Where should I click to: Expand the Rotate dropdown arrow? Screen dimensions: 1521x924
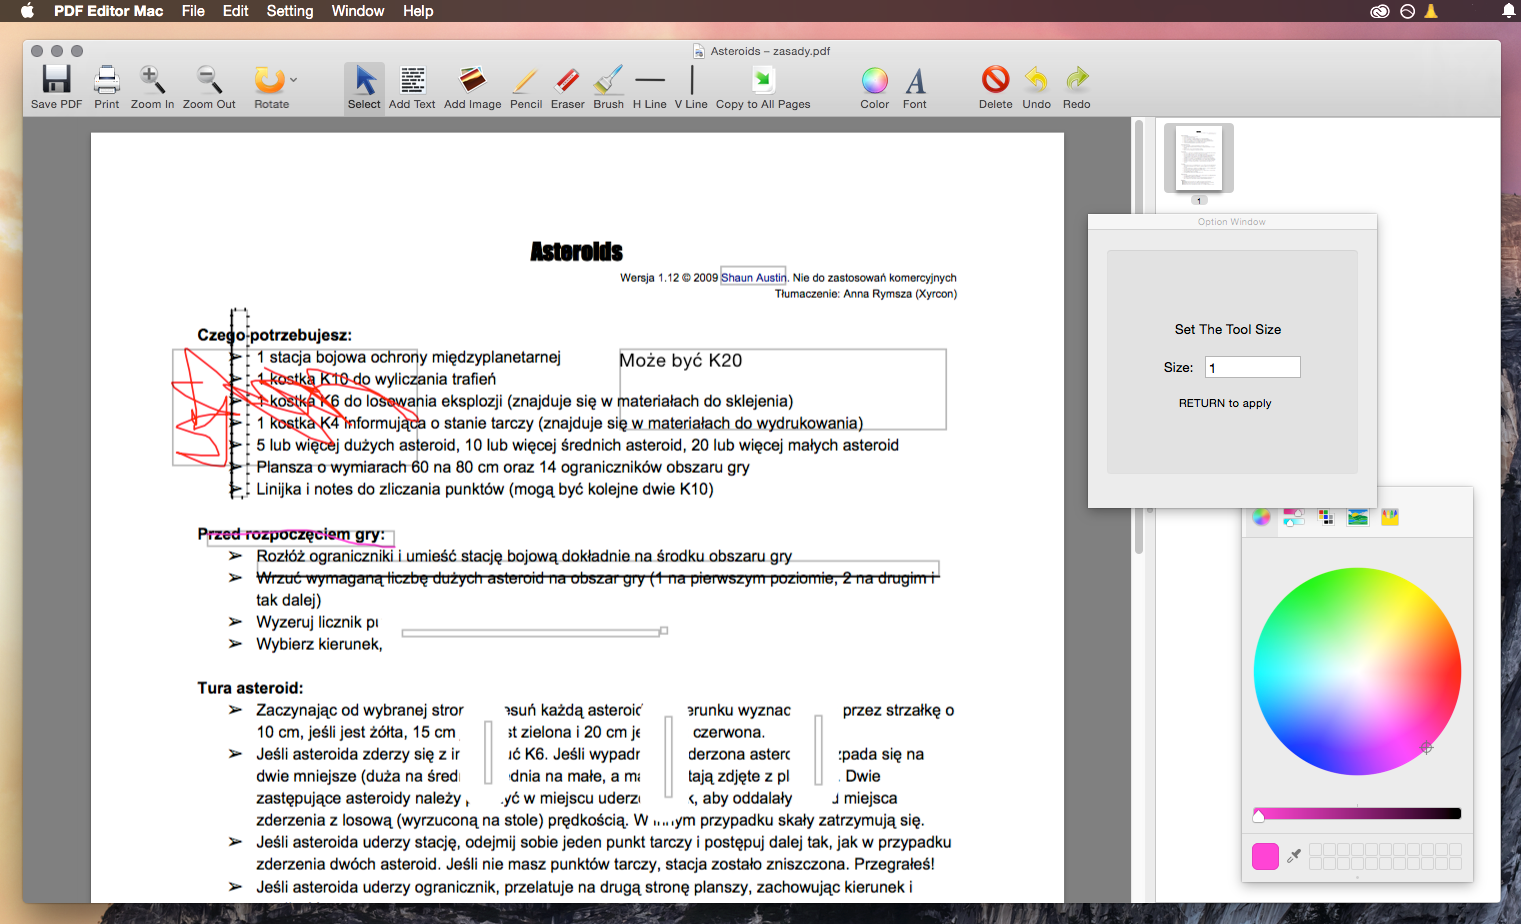pos(293,80)
